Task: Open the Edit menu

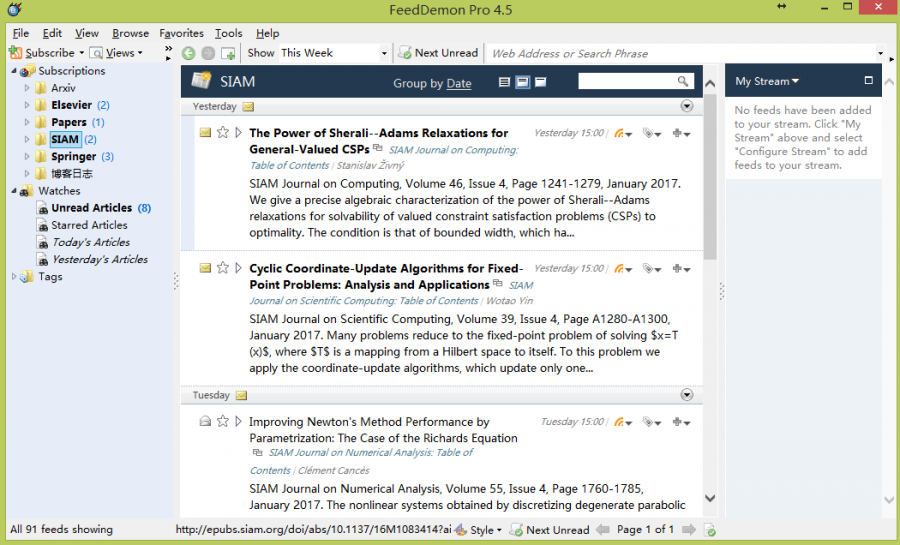Action: (x=52, y=33)
